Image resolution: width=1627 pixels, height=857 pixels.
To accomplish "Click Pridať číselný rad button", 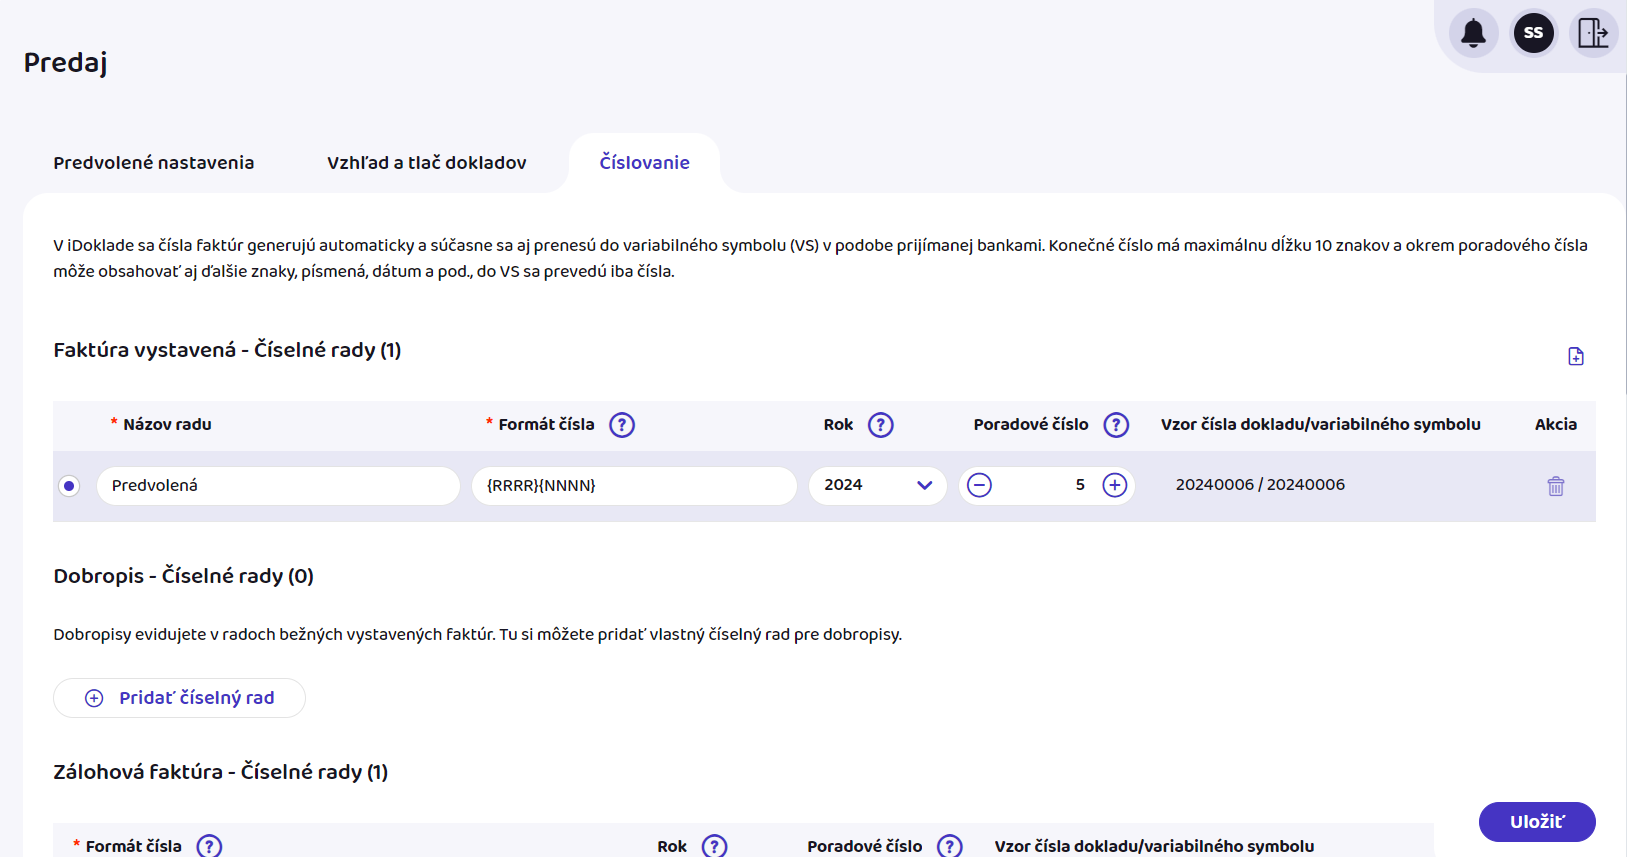I will click(180, 698).
